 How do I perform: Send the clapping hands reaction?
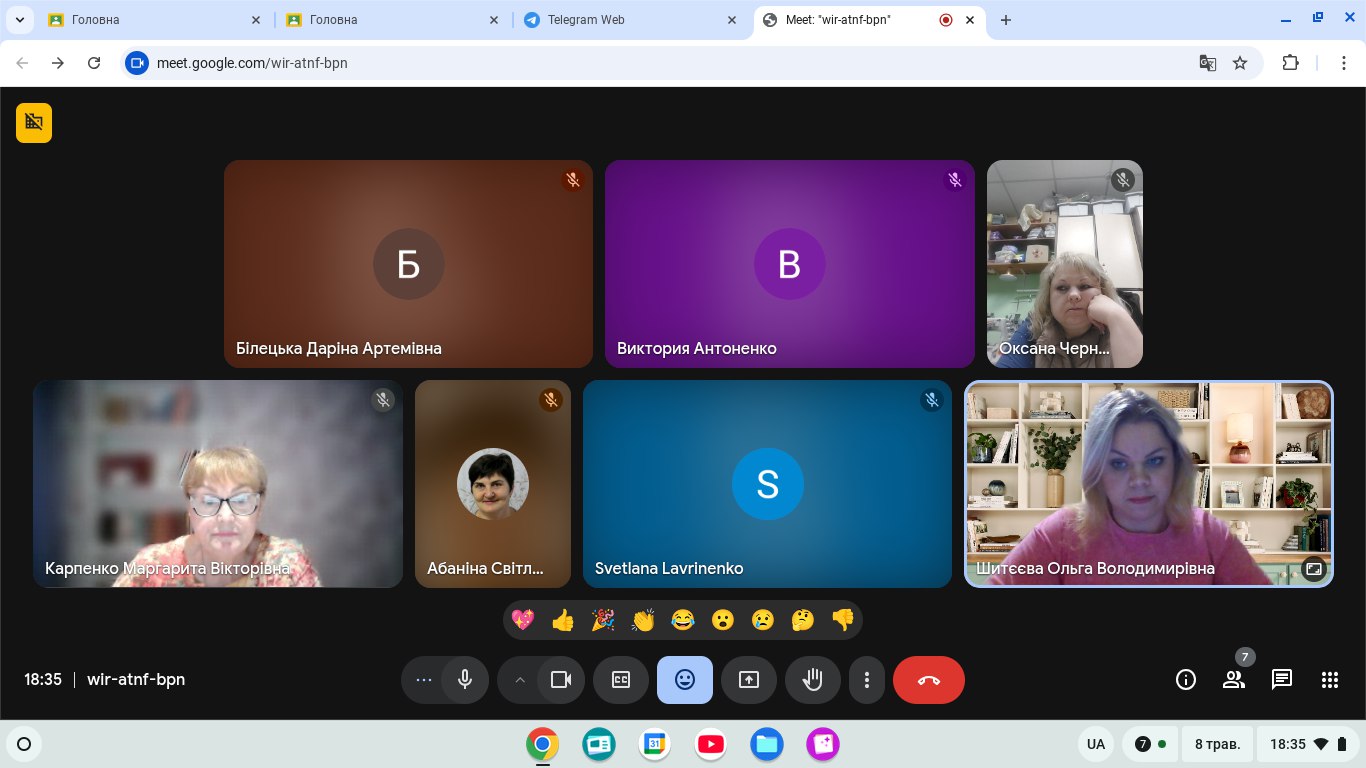pyautogui.click(x=643, y=620)
